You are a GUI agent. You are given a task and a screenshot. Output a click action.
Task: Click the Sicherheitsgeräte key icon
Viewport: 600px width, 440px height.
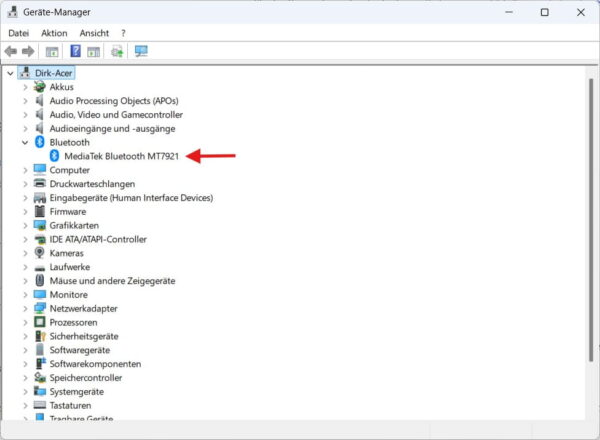(40, 336)
